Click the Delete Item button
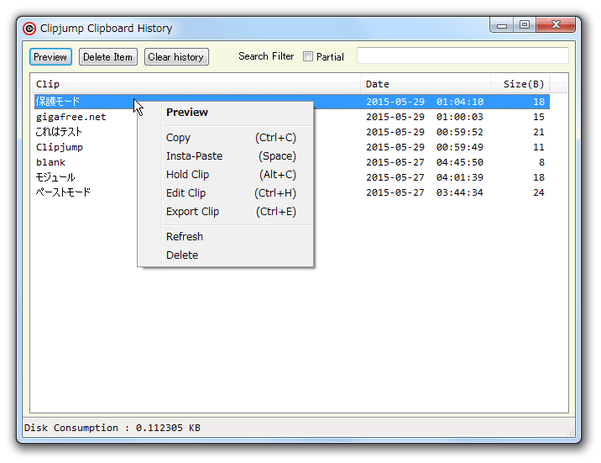This screenshot has width=601, height=463. [x=108, y=57]
